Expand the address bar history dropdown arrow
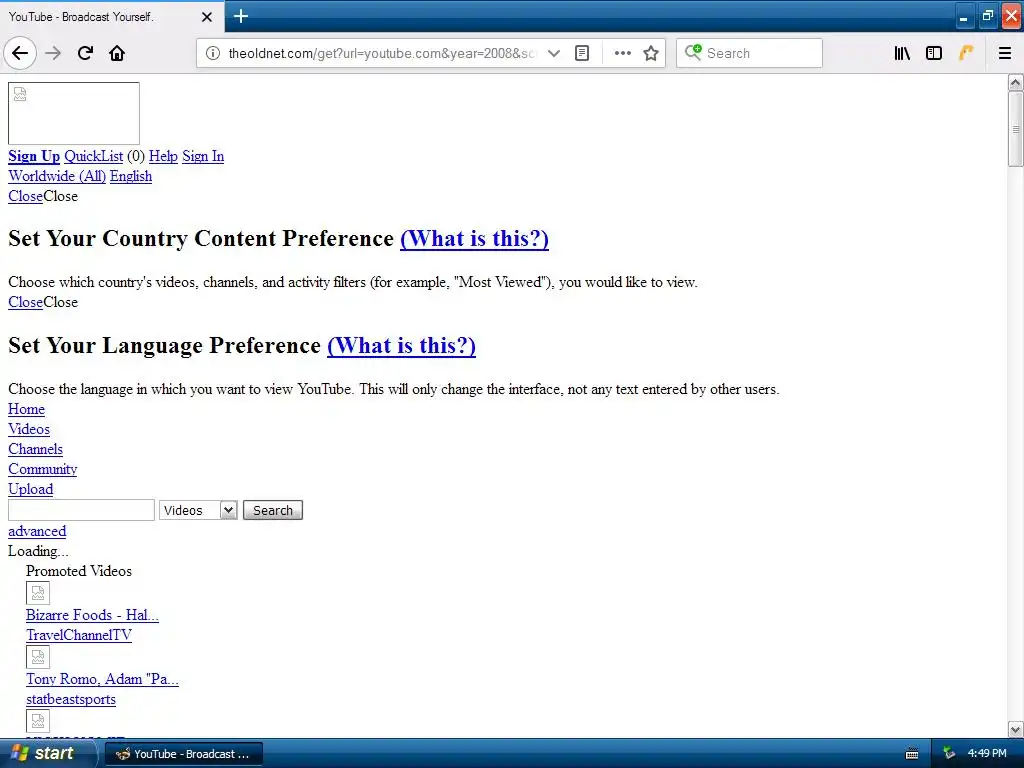The width and height of the screenshot is (1024, 768). [x=554, y=53]
